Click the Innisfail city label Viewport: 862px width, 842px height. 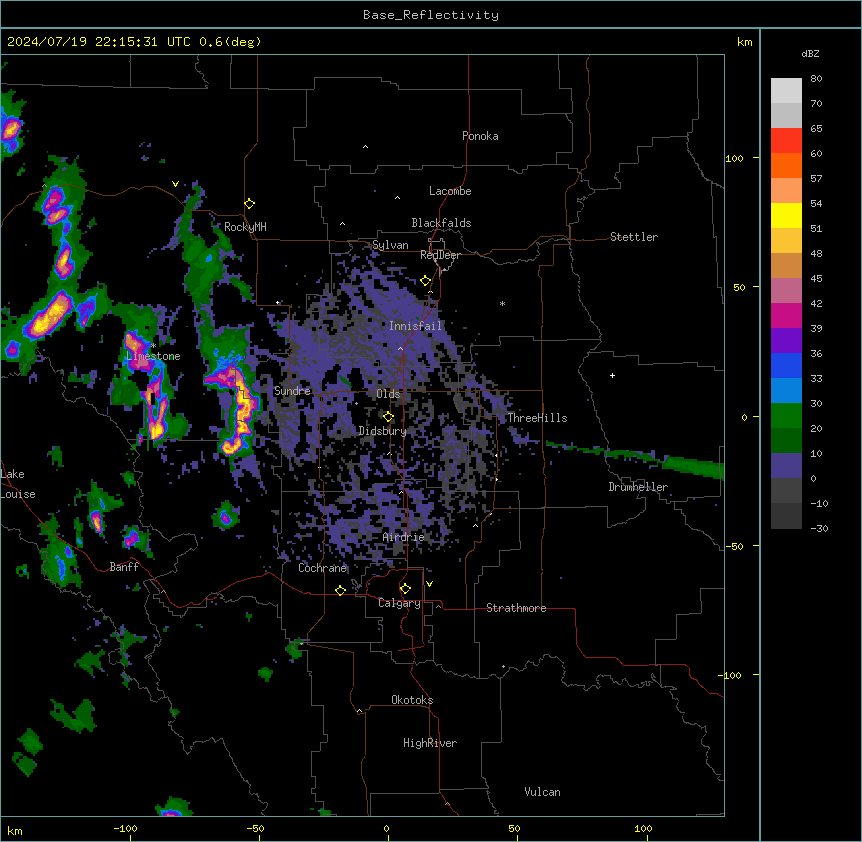[x=415, y=326]
